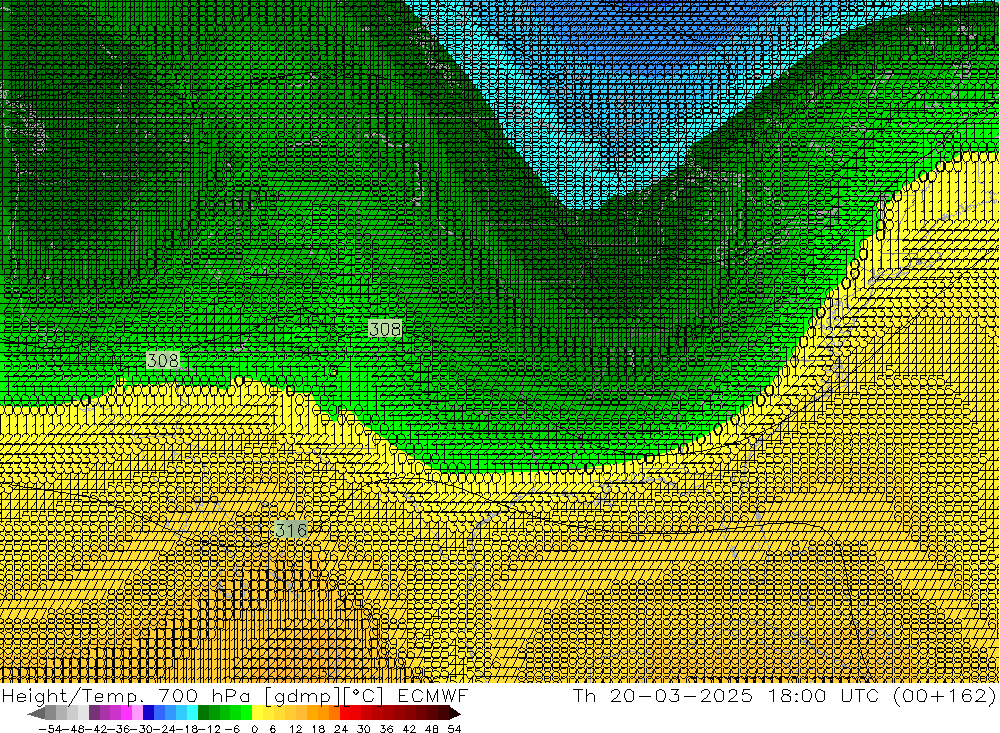The image size is (1000, 733).
Task: Click the left arrow end of color scale
Action: (x=36, y=713)
